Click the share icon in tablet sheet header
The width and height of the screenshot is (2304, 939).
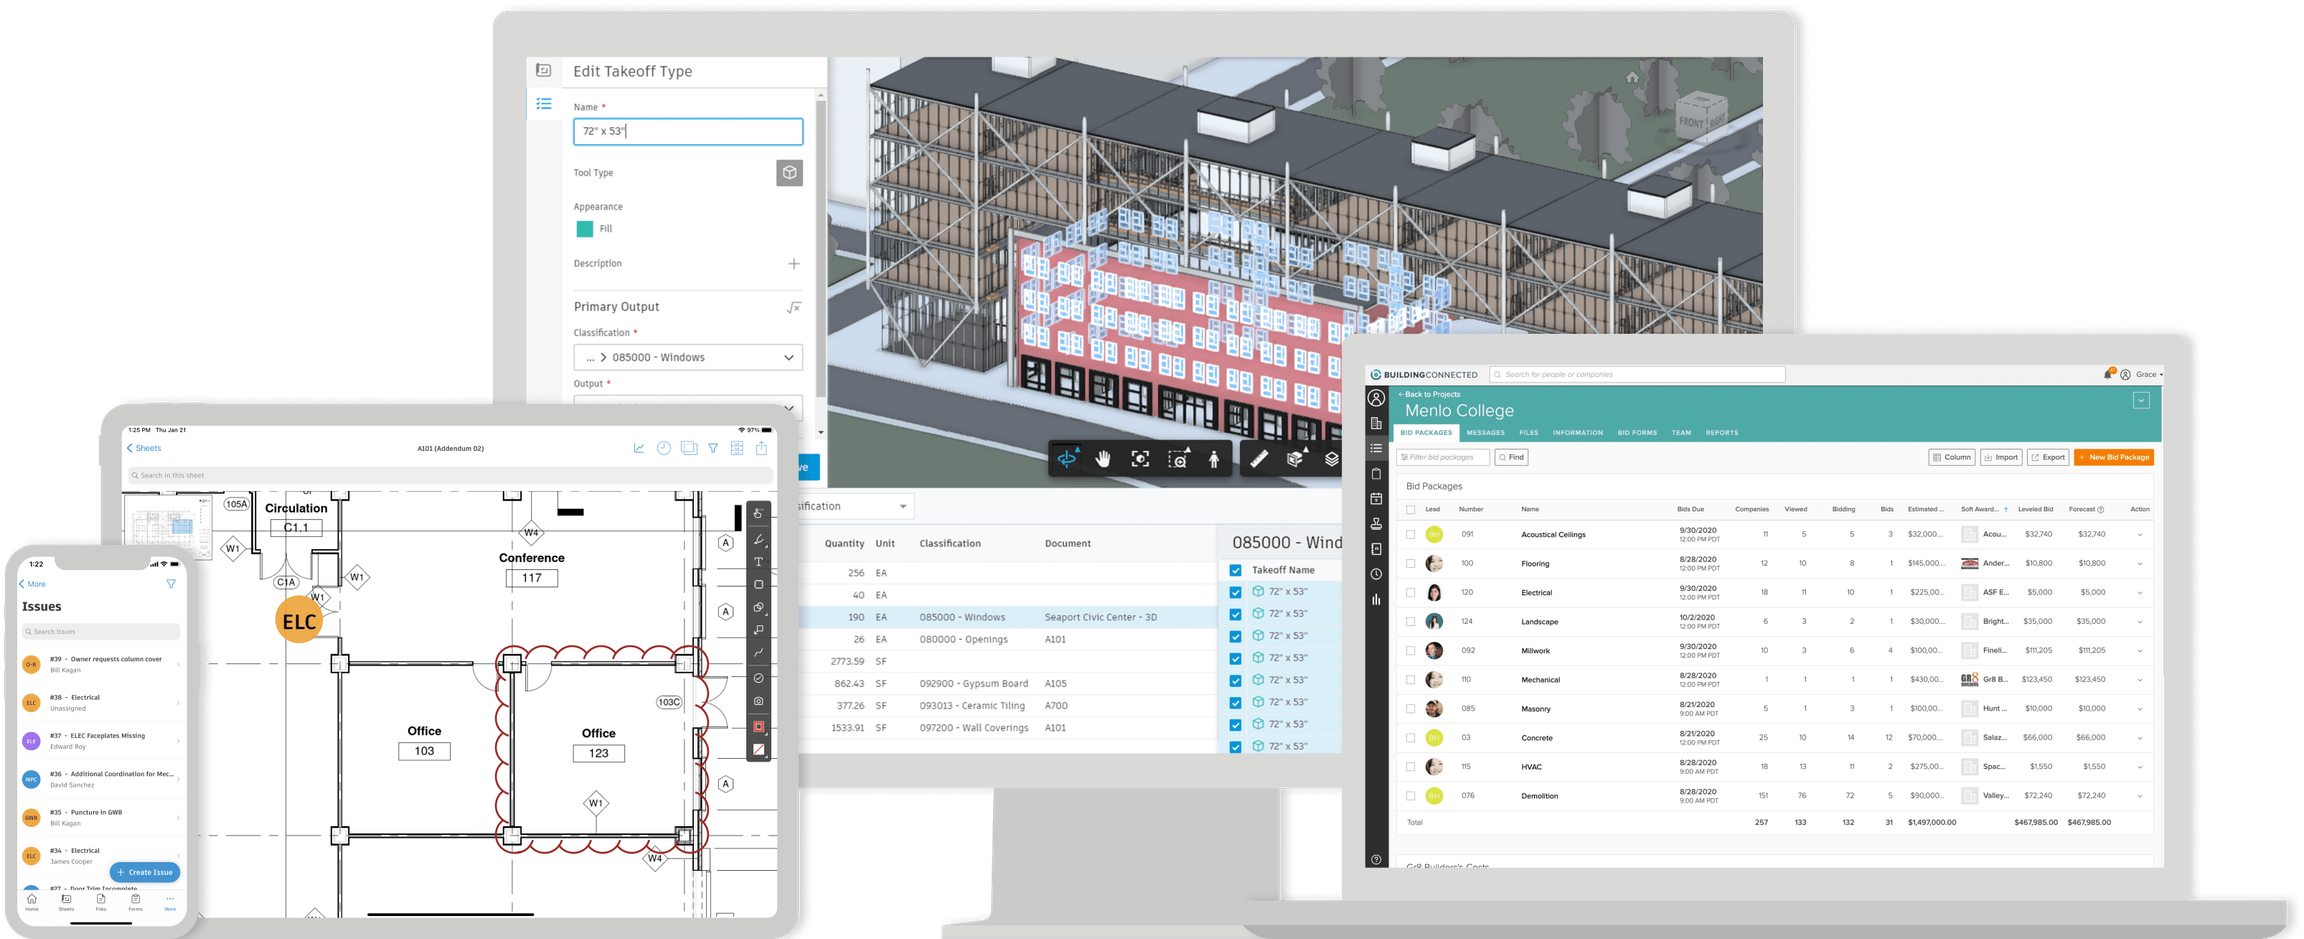(x=761, y=448)
